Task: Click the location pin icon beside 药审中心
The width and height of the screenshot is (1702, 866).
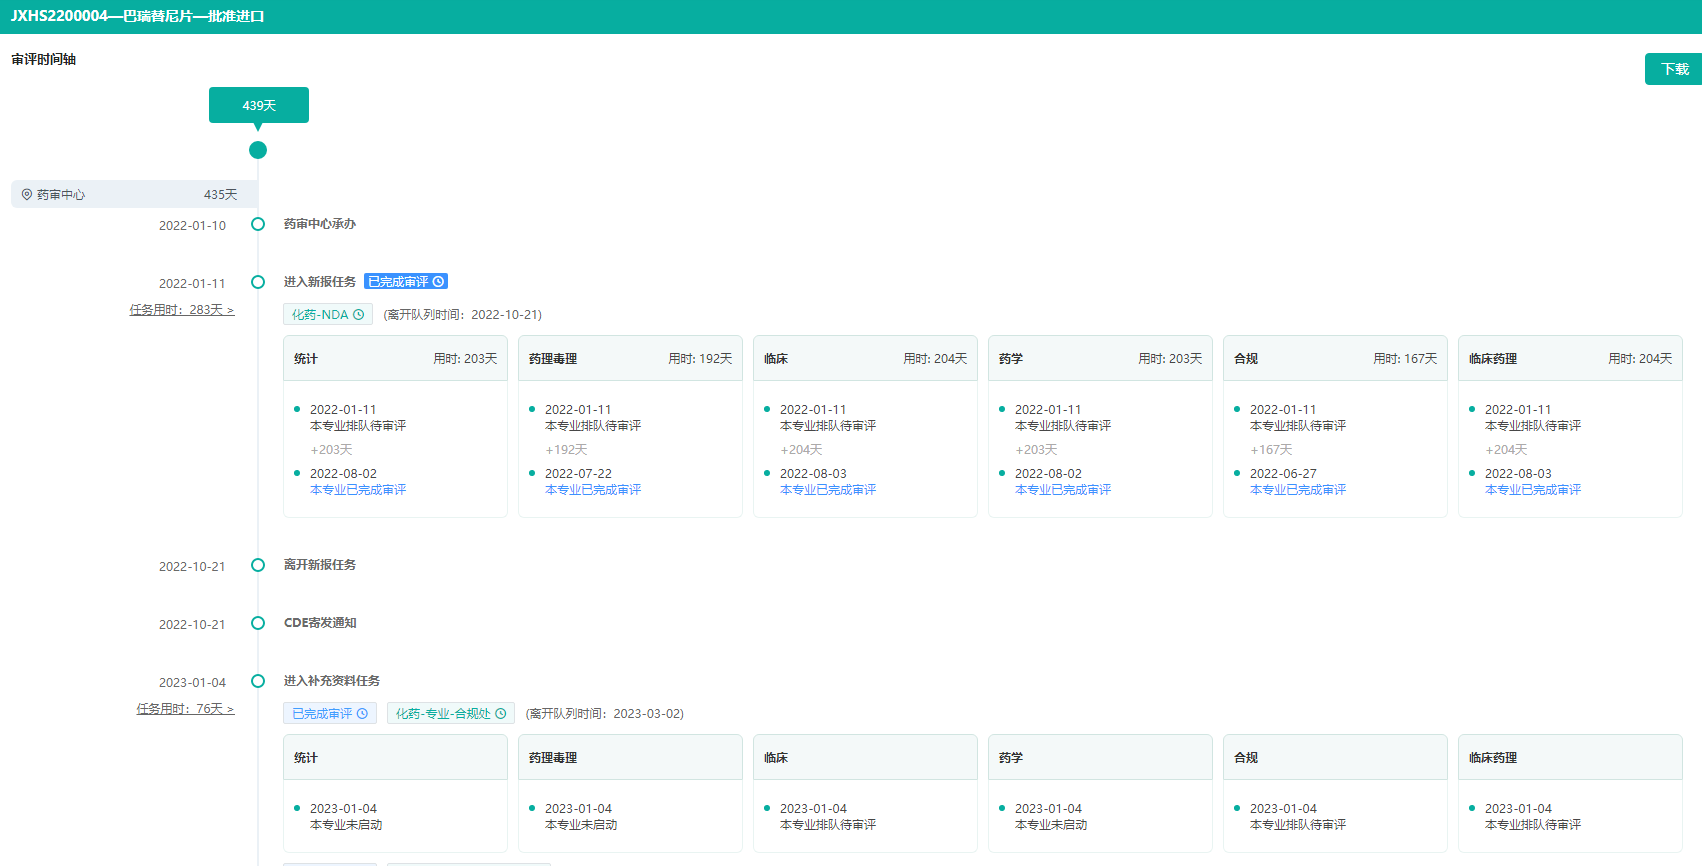Action: 27,195
